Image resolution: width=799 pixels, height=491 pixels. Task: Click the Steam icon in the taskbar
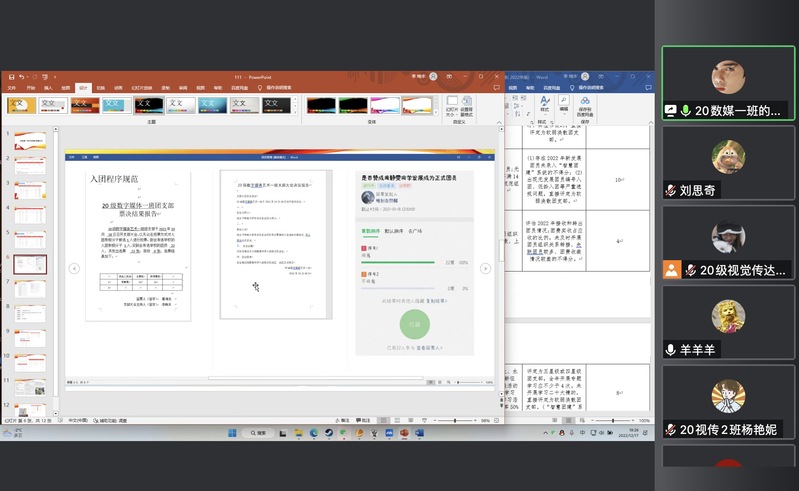[x=329, y=433]
